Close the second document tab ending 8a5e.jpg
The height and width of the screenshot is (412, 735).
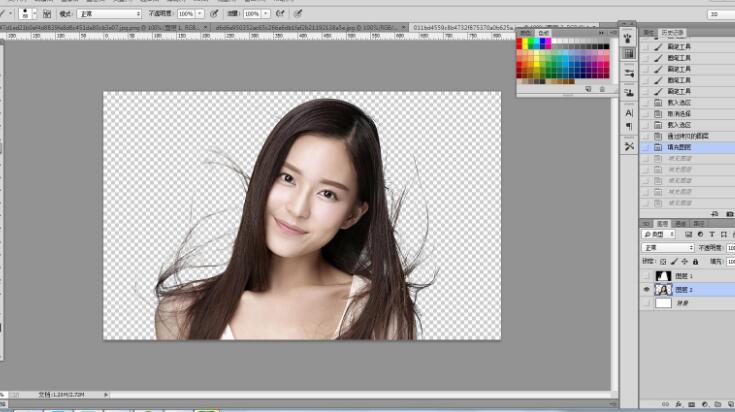404,28
